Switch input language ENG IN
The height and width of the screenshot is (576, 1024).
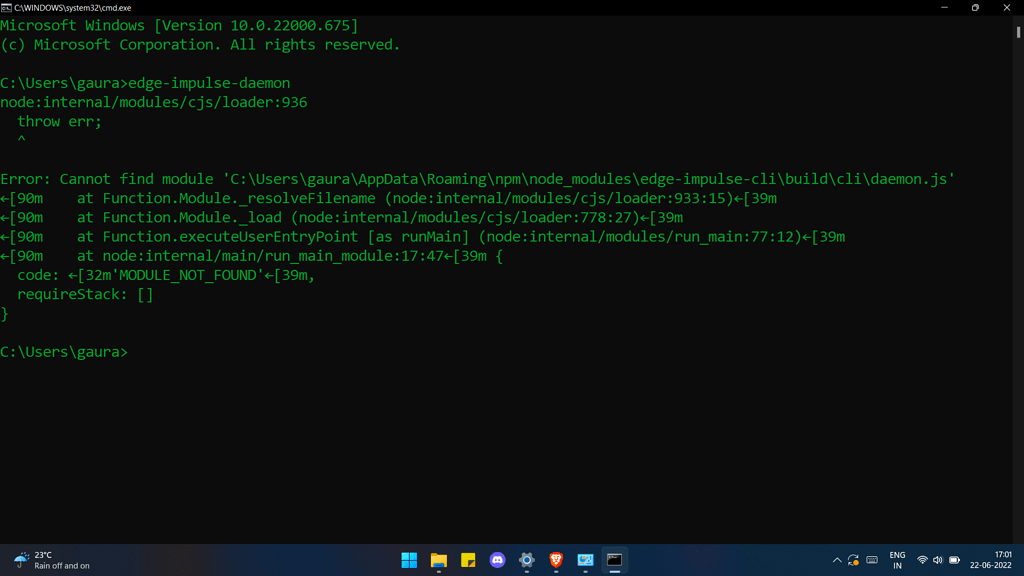(x=897, y=560)
